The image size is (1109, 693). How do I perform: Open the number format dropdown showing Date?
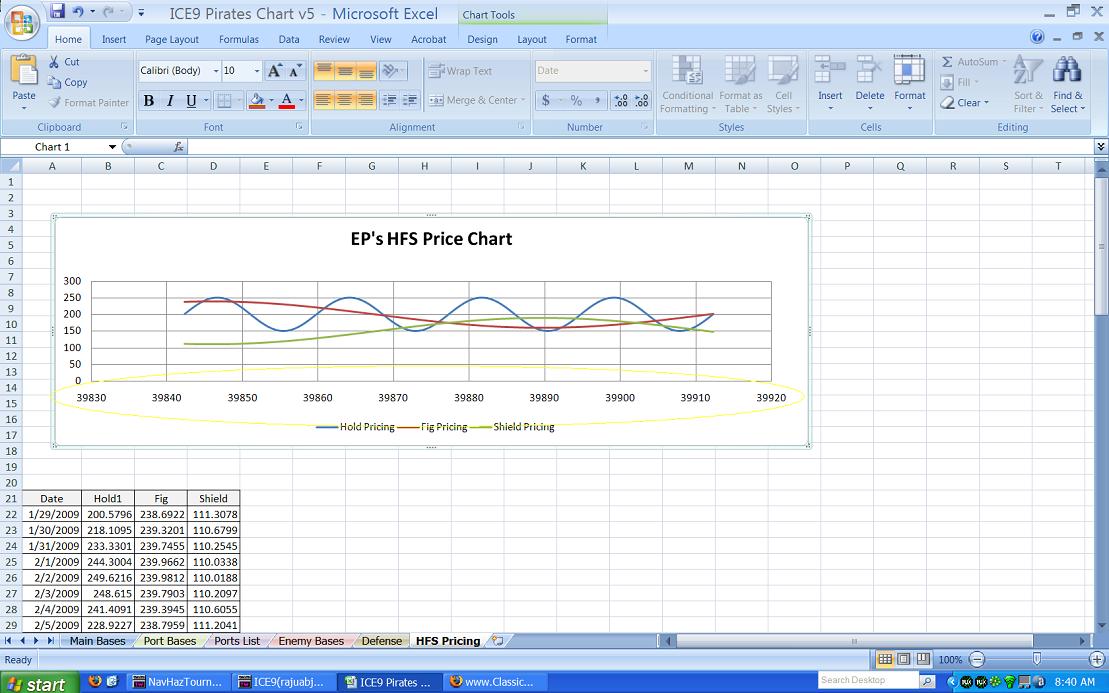[645, 71]
